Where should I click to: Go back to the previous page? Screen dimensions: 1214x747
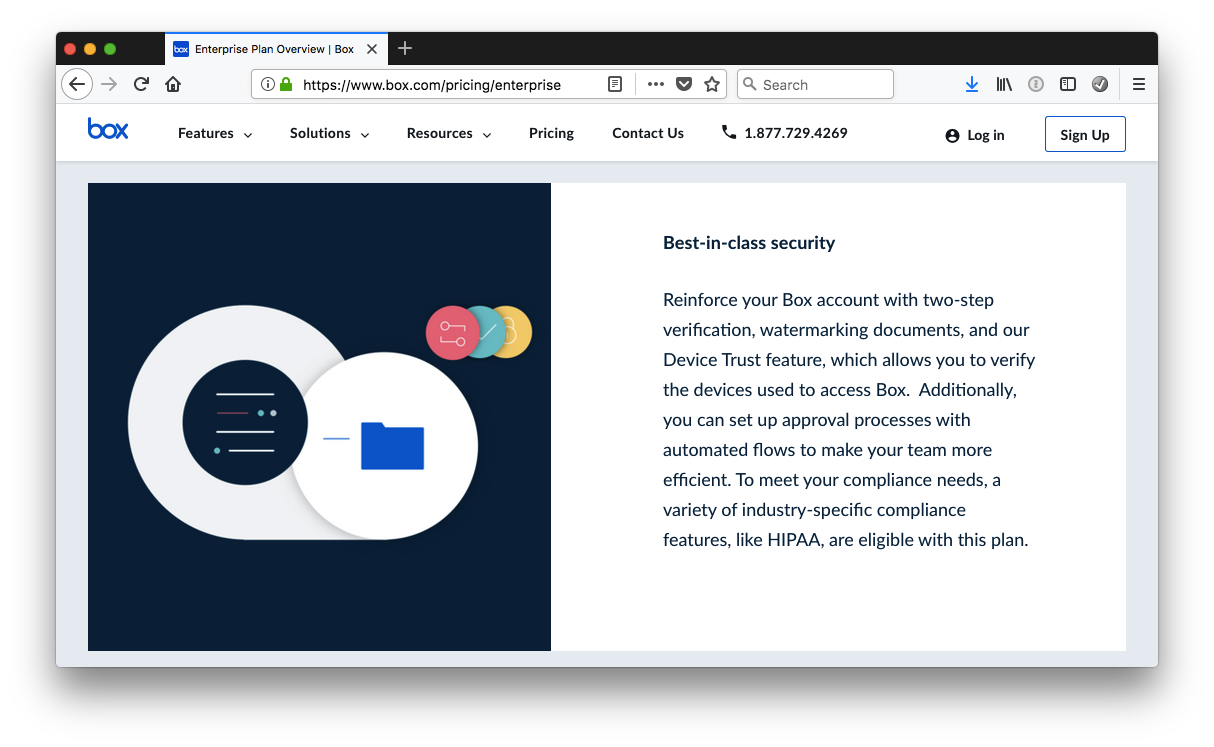[x=77, y=85]
